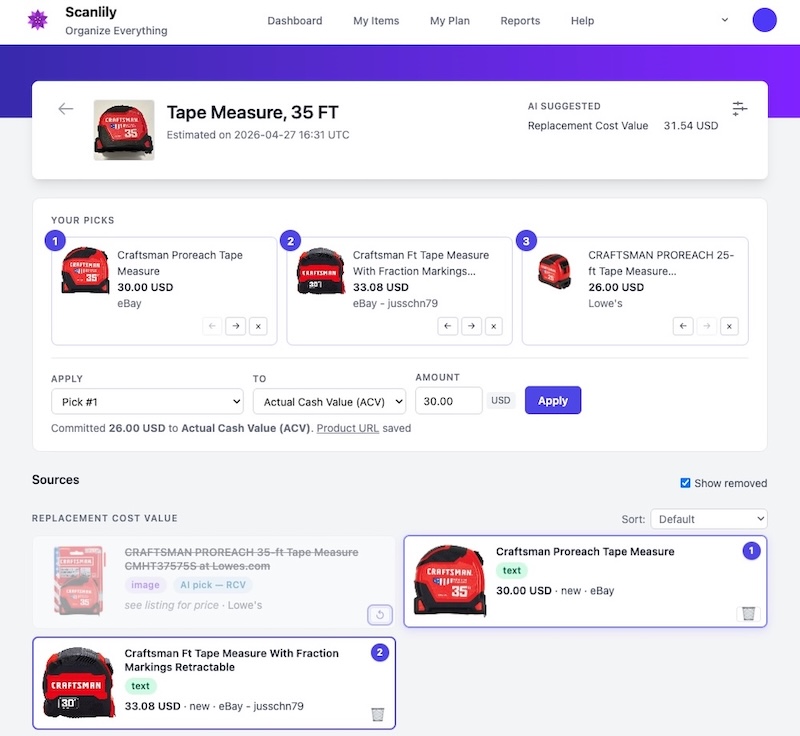
Task: Go back using the left arrow icon
Action: click(66, 109)
